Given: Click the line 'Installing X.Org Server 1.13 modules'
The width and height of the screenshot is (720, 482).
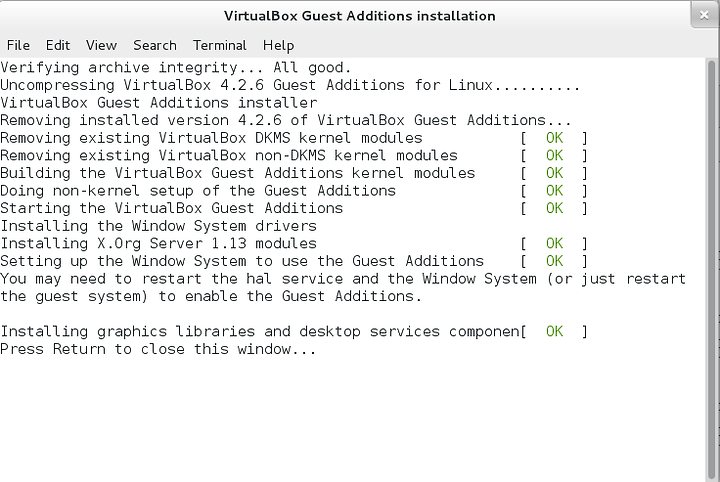Looking at the screenshot, I should (158, 243).
